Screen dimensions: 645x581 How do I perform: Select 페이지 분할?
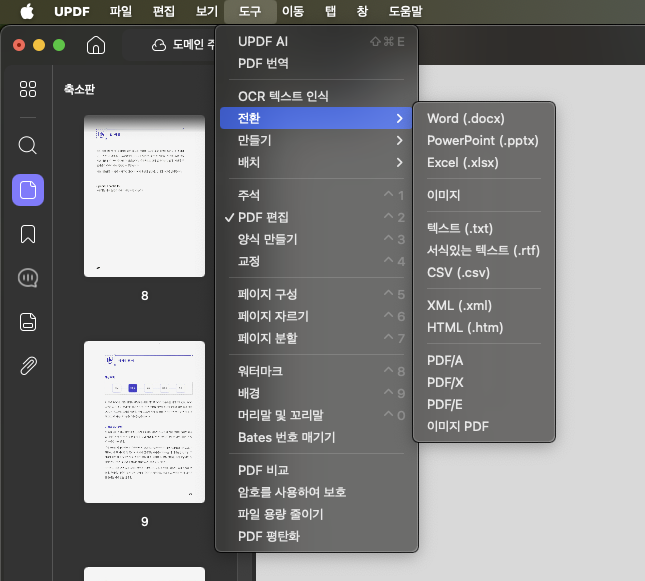pos(316,338)
